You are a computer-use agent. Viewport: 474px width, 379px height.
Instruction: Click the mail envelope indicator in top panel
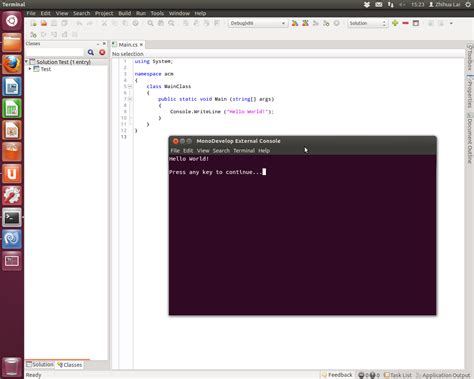[x=379, y=5]
